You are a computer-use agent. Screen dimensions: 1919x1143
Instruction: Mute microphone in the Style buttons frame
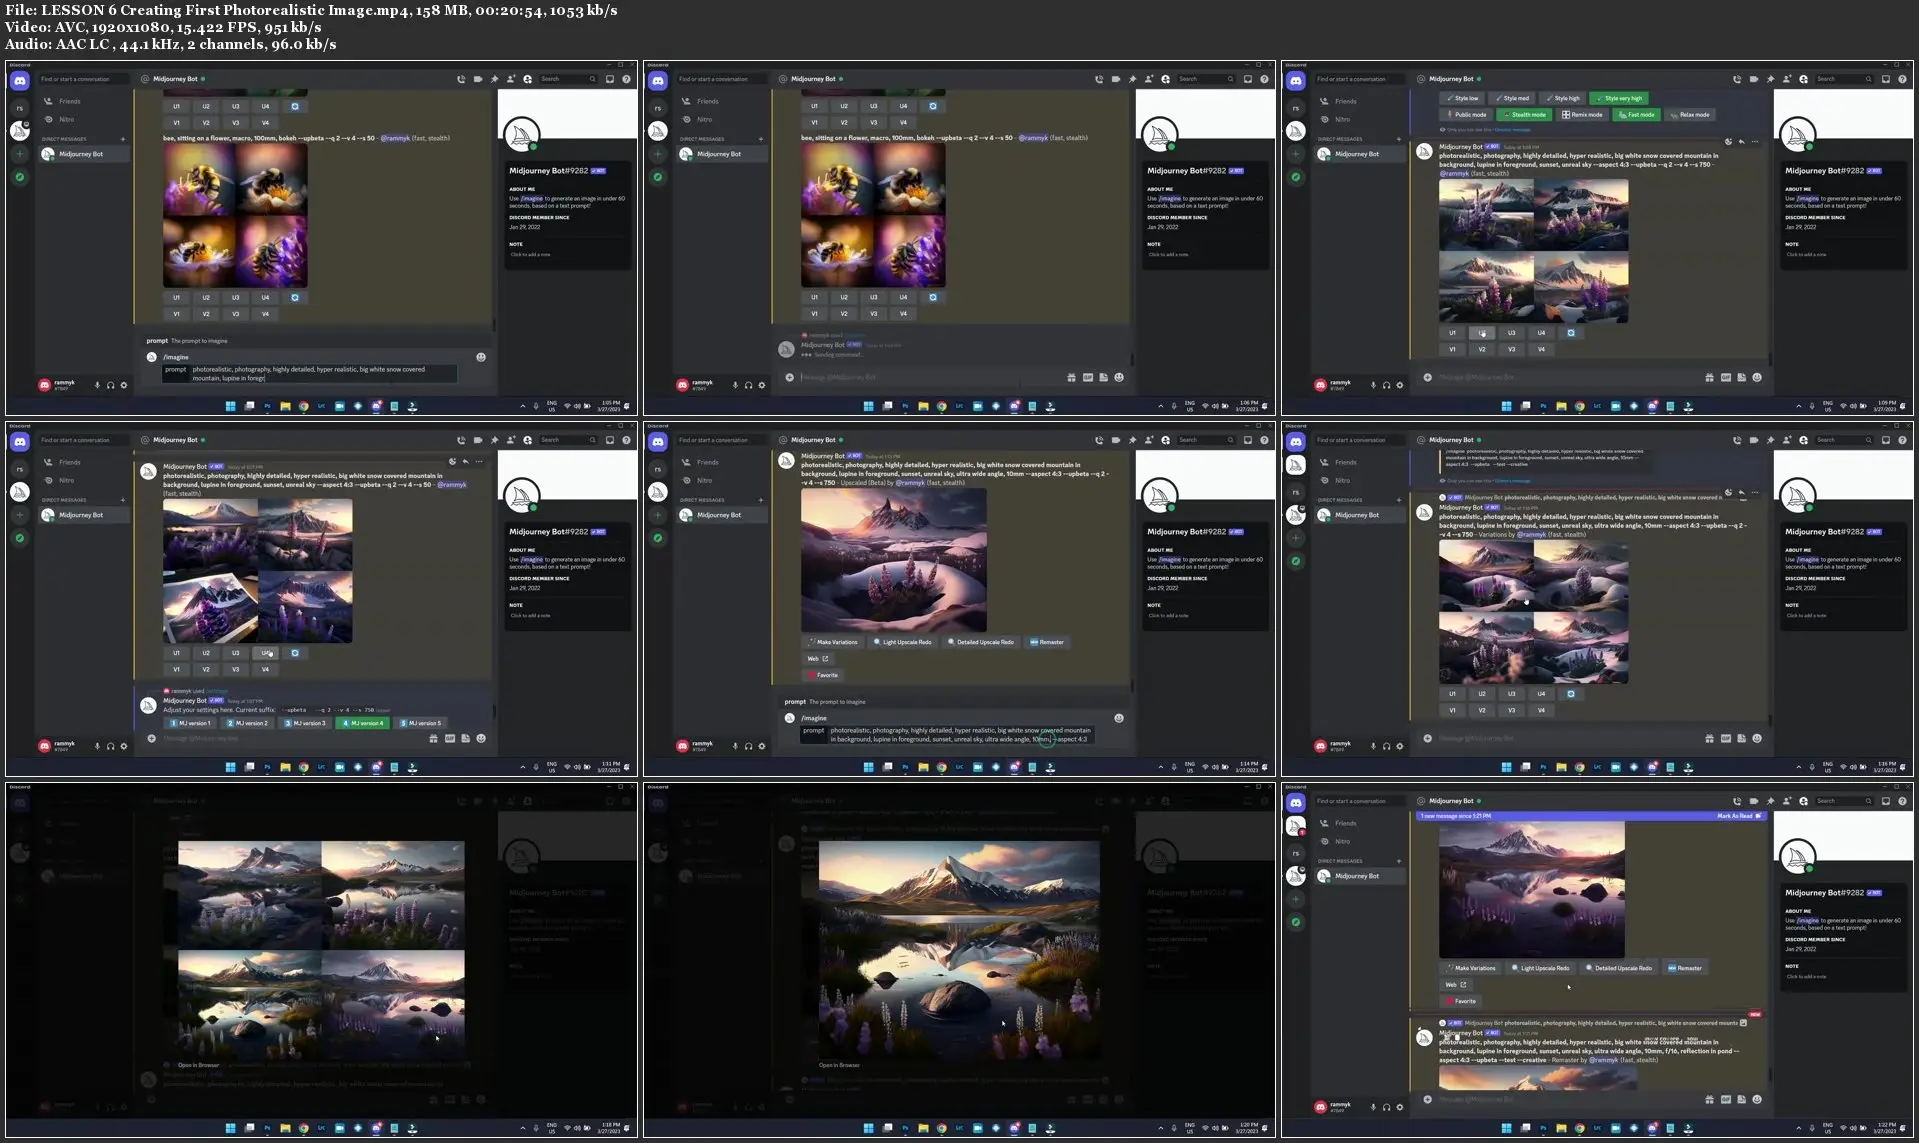pos(1373,385)
